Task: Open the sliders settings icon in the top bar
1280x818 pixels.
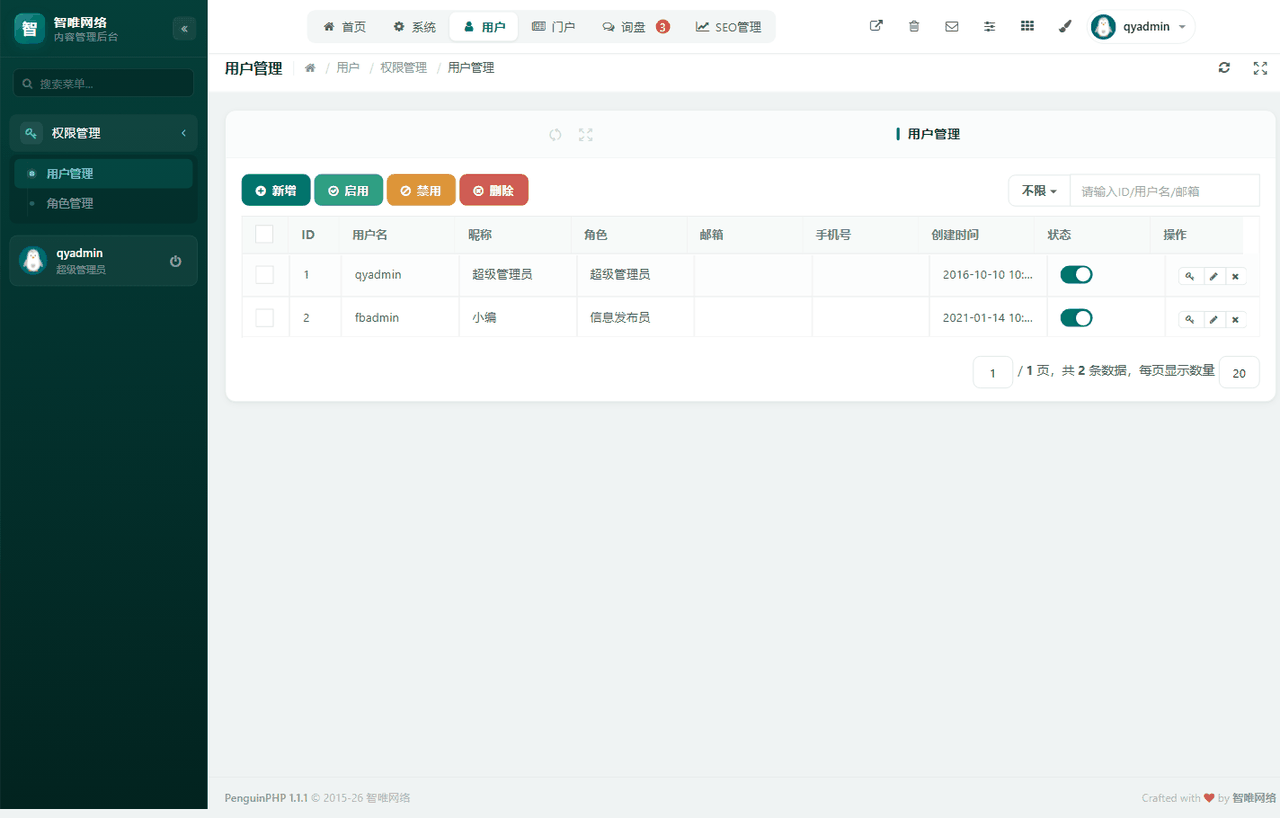Action: [990, 27]
